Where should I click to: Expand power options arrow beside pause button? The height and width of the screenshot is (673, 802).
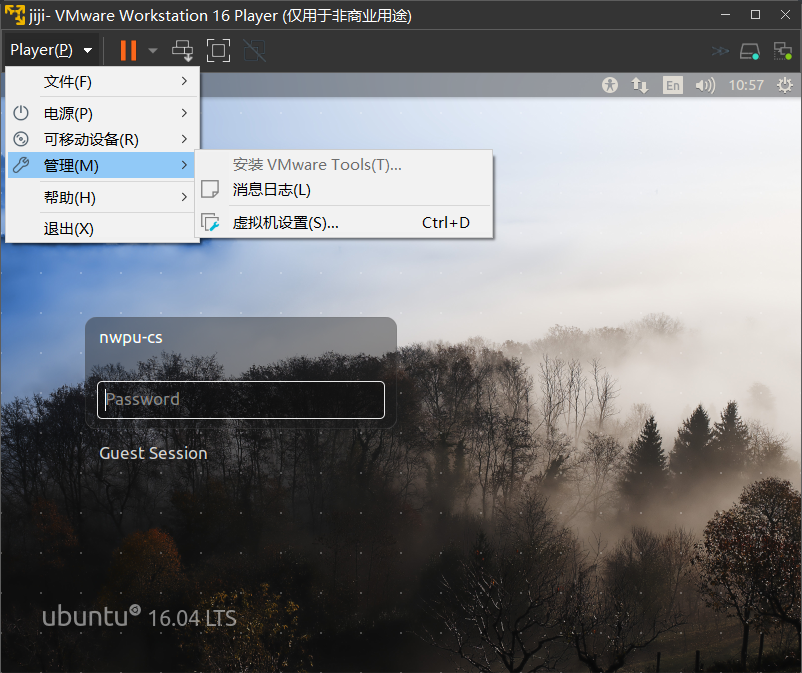pyautogui.click(x=153, y=50)
